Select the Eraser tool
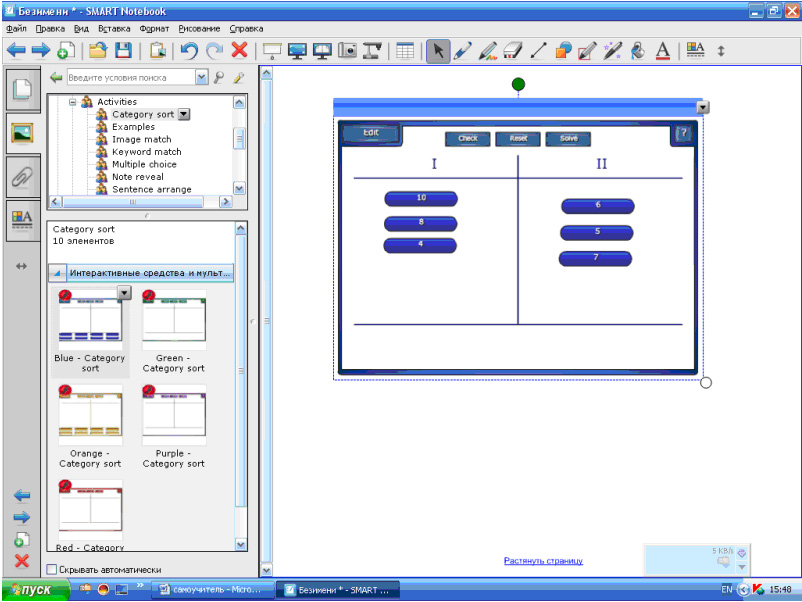Screen dimensions: 802x602 (513, 50)
